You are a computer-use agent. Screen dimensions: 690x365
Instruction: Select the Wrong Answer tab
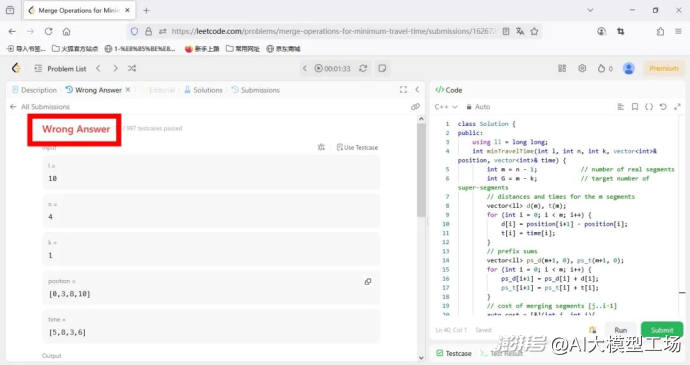coord(93,90)
